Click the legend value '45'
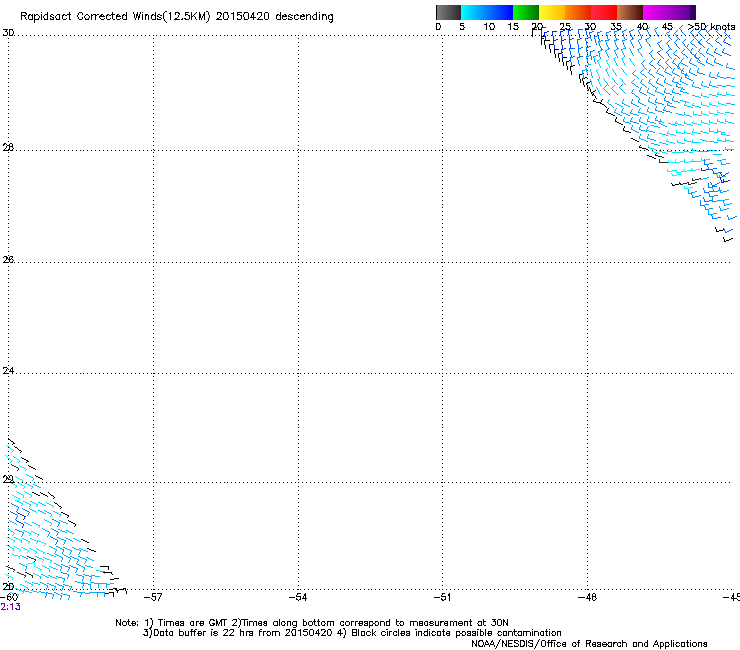740x650 pixels. [x=667, y=27]
